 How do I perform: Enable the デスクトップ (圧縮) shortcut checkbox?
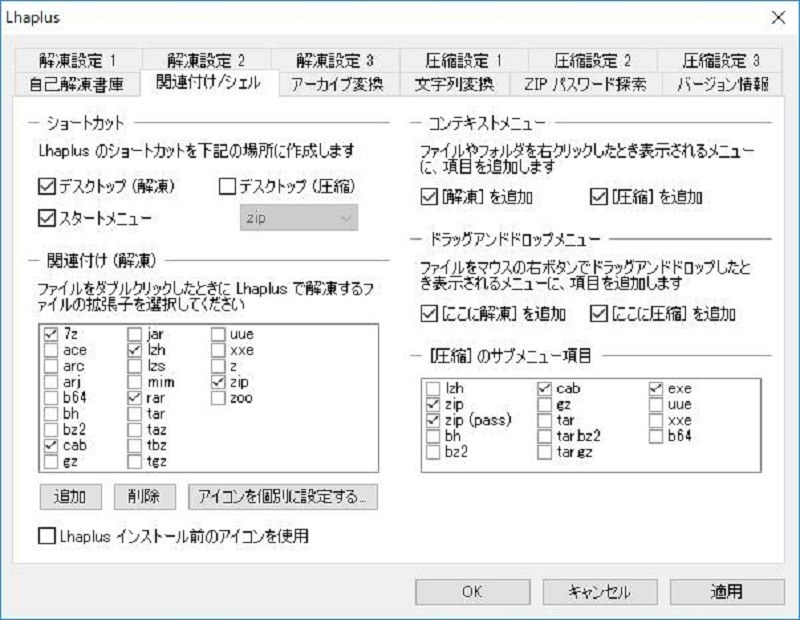coord(228,186)
